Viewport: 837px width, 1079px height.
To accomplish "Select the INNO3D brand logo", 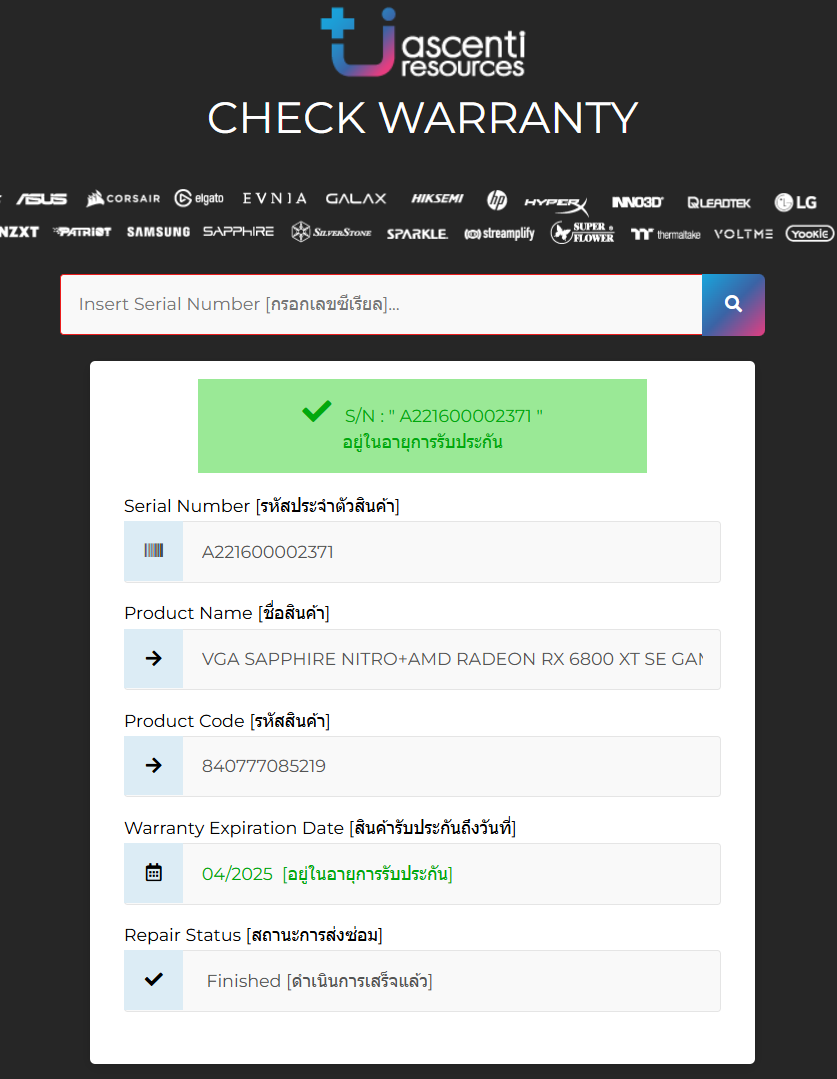I will (637, 202).
